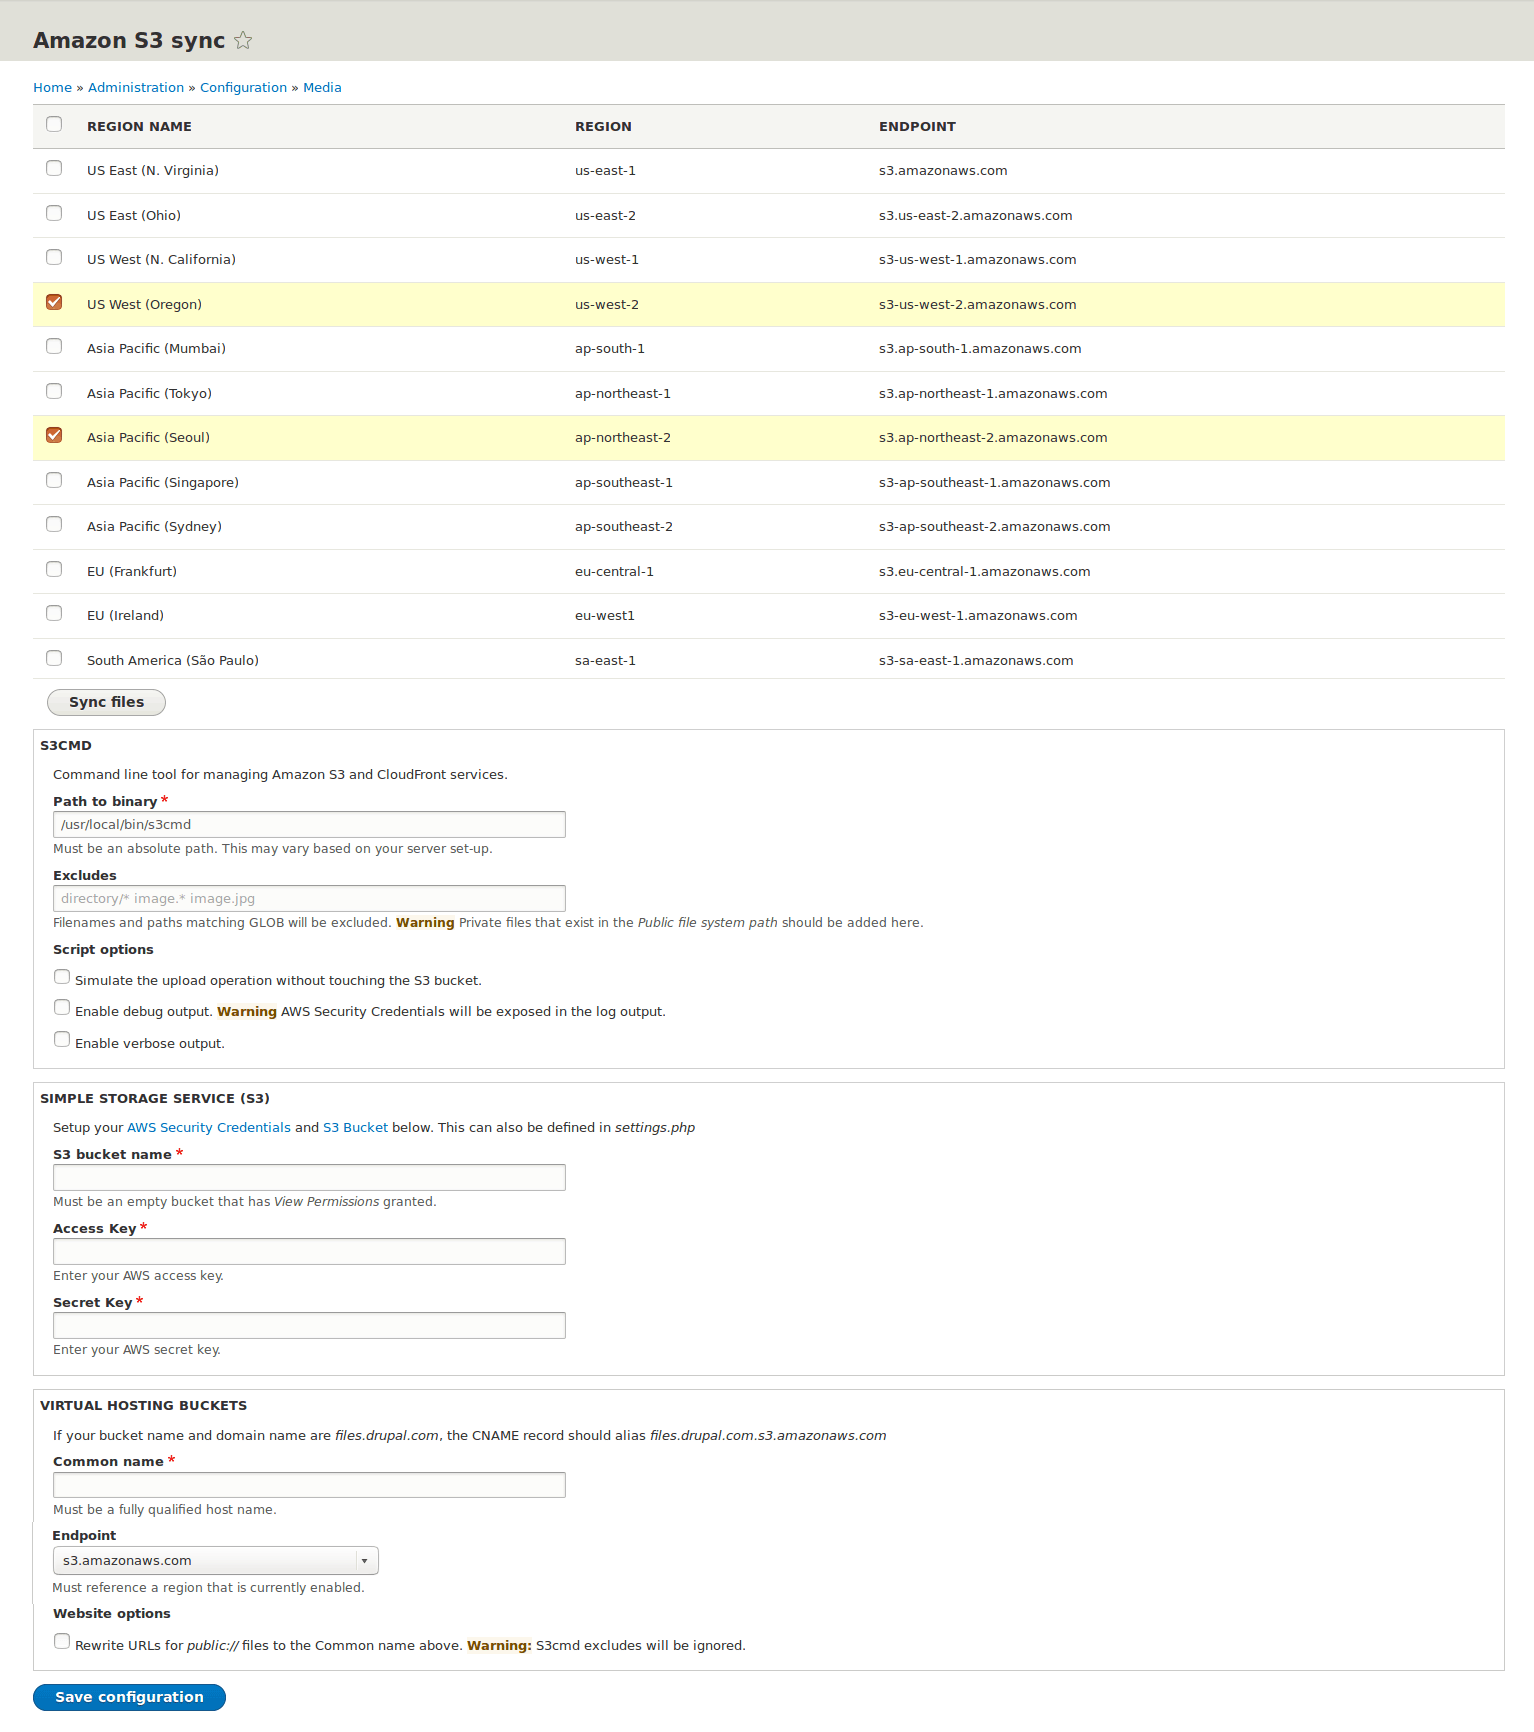Check the South America (São Paulo) checkbox
This screenshot has width=1534, height=1732.
click(54, 658)
